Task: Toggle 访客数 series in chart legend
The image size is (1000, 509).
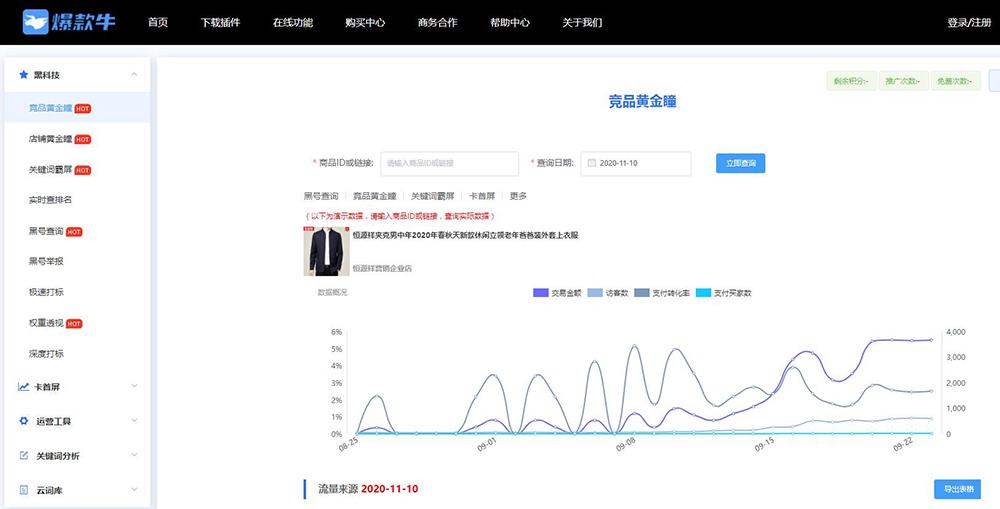Action: [x=608, y=293]
